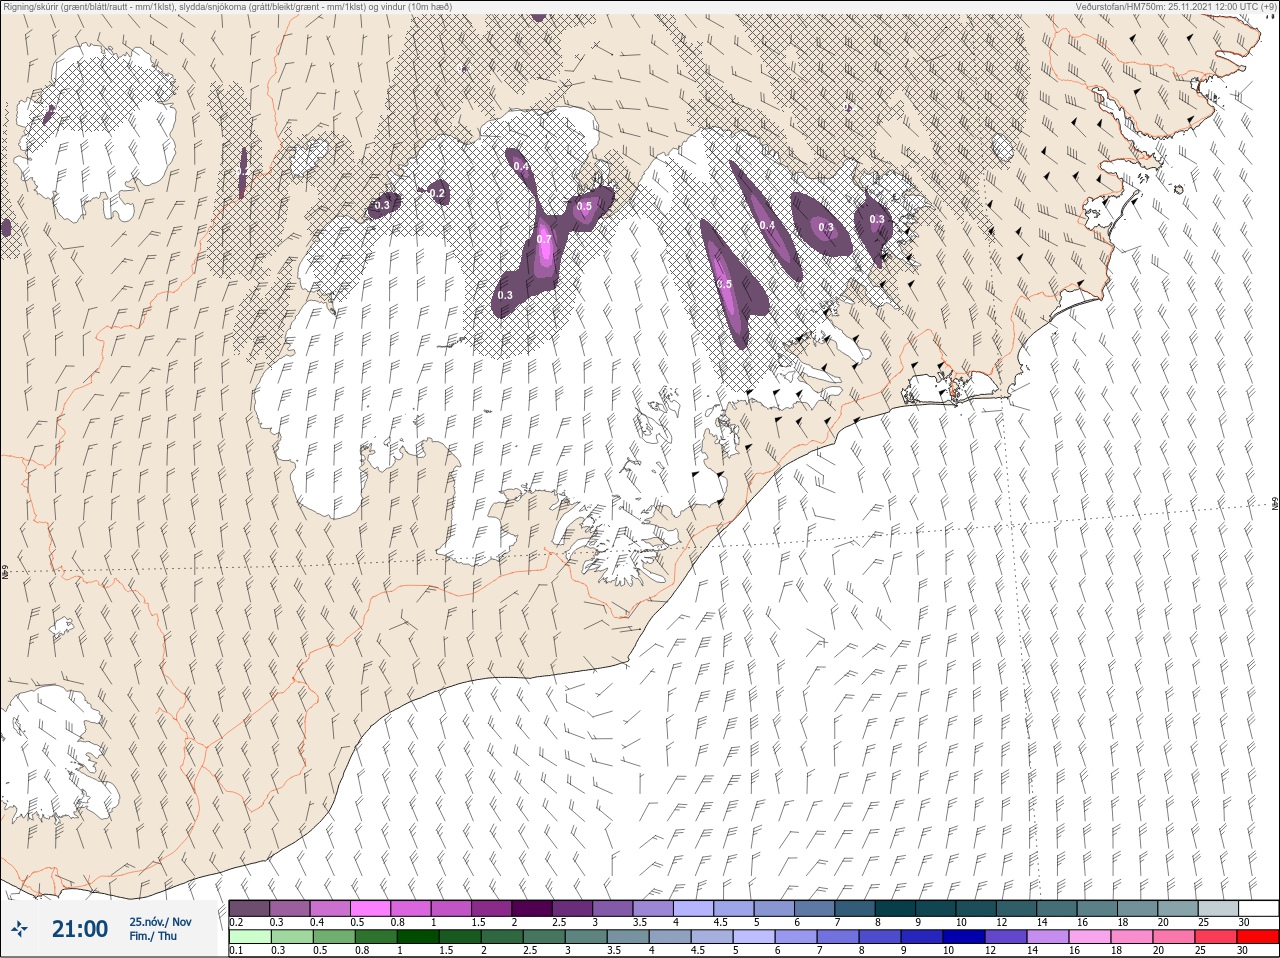Click the '4.5' value label in the top legend row

pyautogui.click(x=720, y=922)
